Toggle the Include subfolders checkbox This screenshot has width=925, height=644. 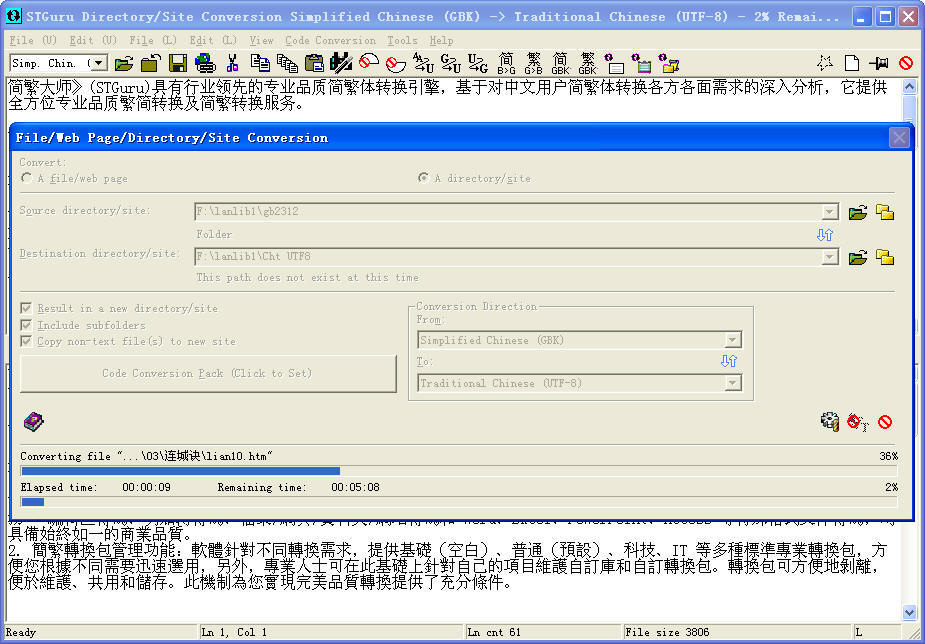pos(25,323)
